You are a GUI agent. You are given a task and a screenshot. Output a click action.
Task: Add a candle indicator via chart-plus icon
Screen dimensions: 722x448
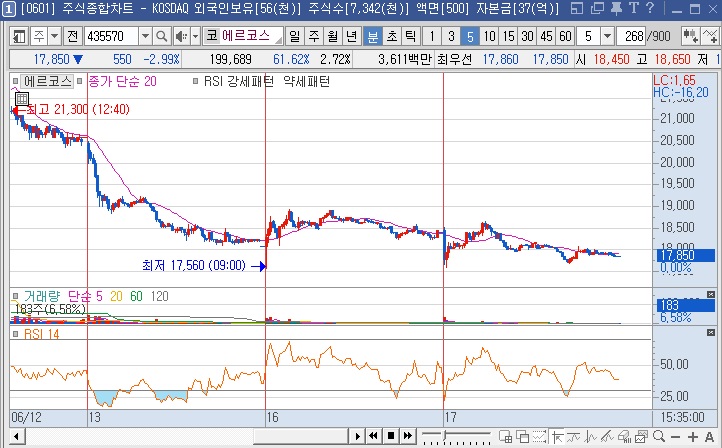click(690, 36)
